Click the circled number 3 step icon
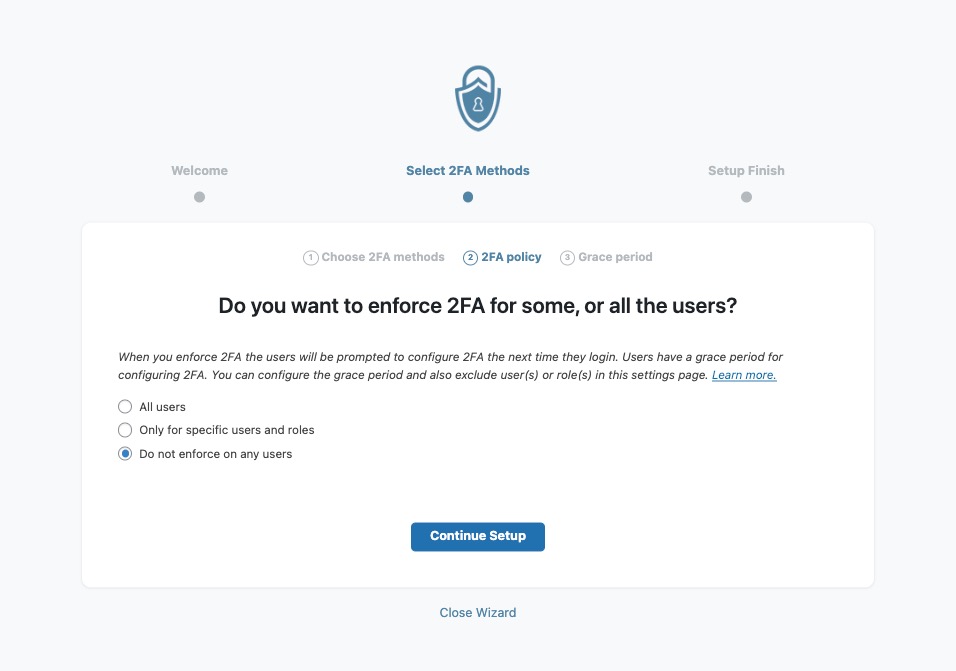 point(567,258)
